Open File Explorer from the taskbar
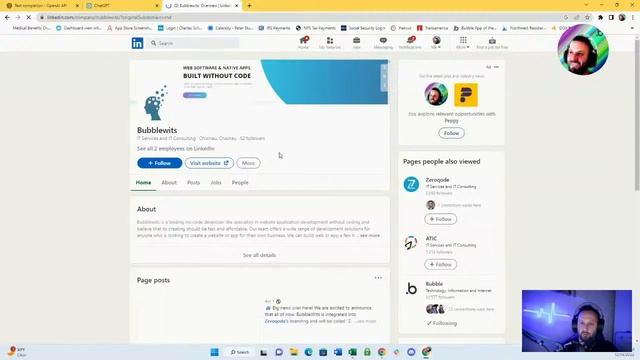Screen dimensions: 640x360 293,352
